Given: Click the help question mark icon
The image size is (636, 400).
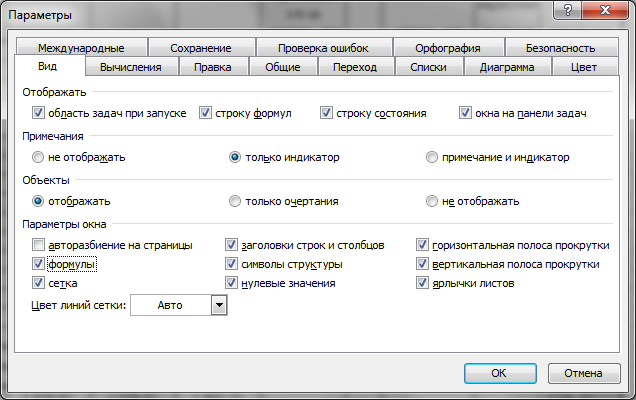Looking at the screenshot, I should [567, 12].
